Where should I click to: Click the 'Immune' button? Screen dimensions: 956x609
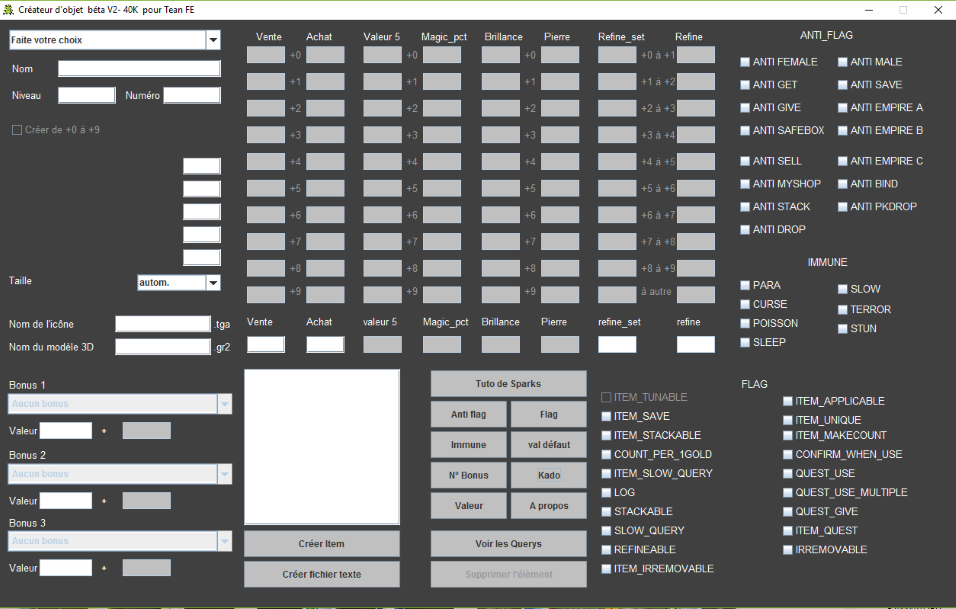pyautogui.click(x=468, y=445)
